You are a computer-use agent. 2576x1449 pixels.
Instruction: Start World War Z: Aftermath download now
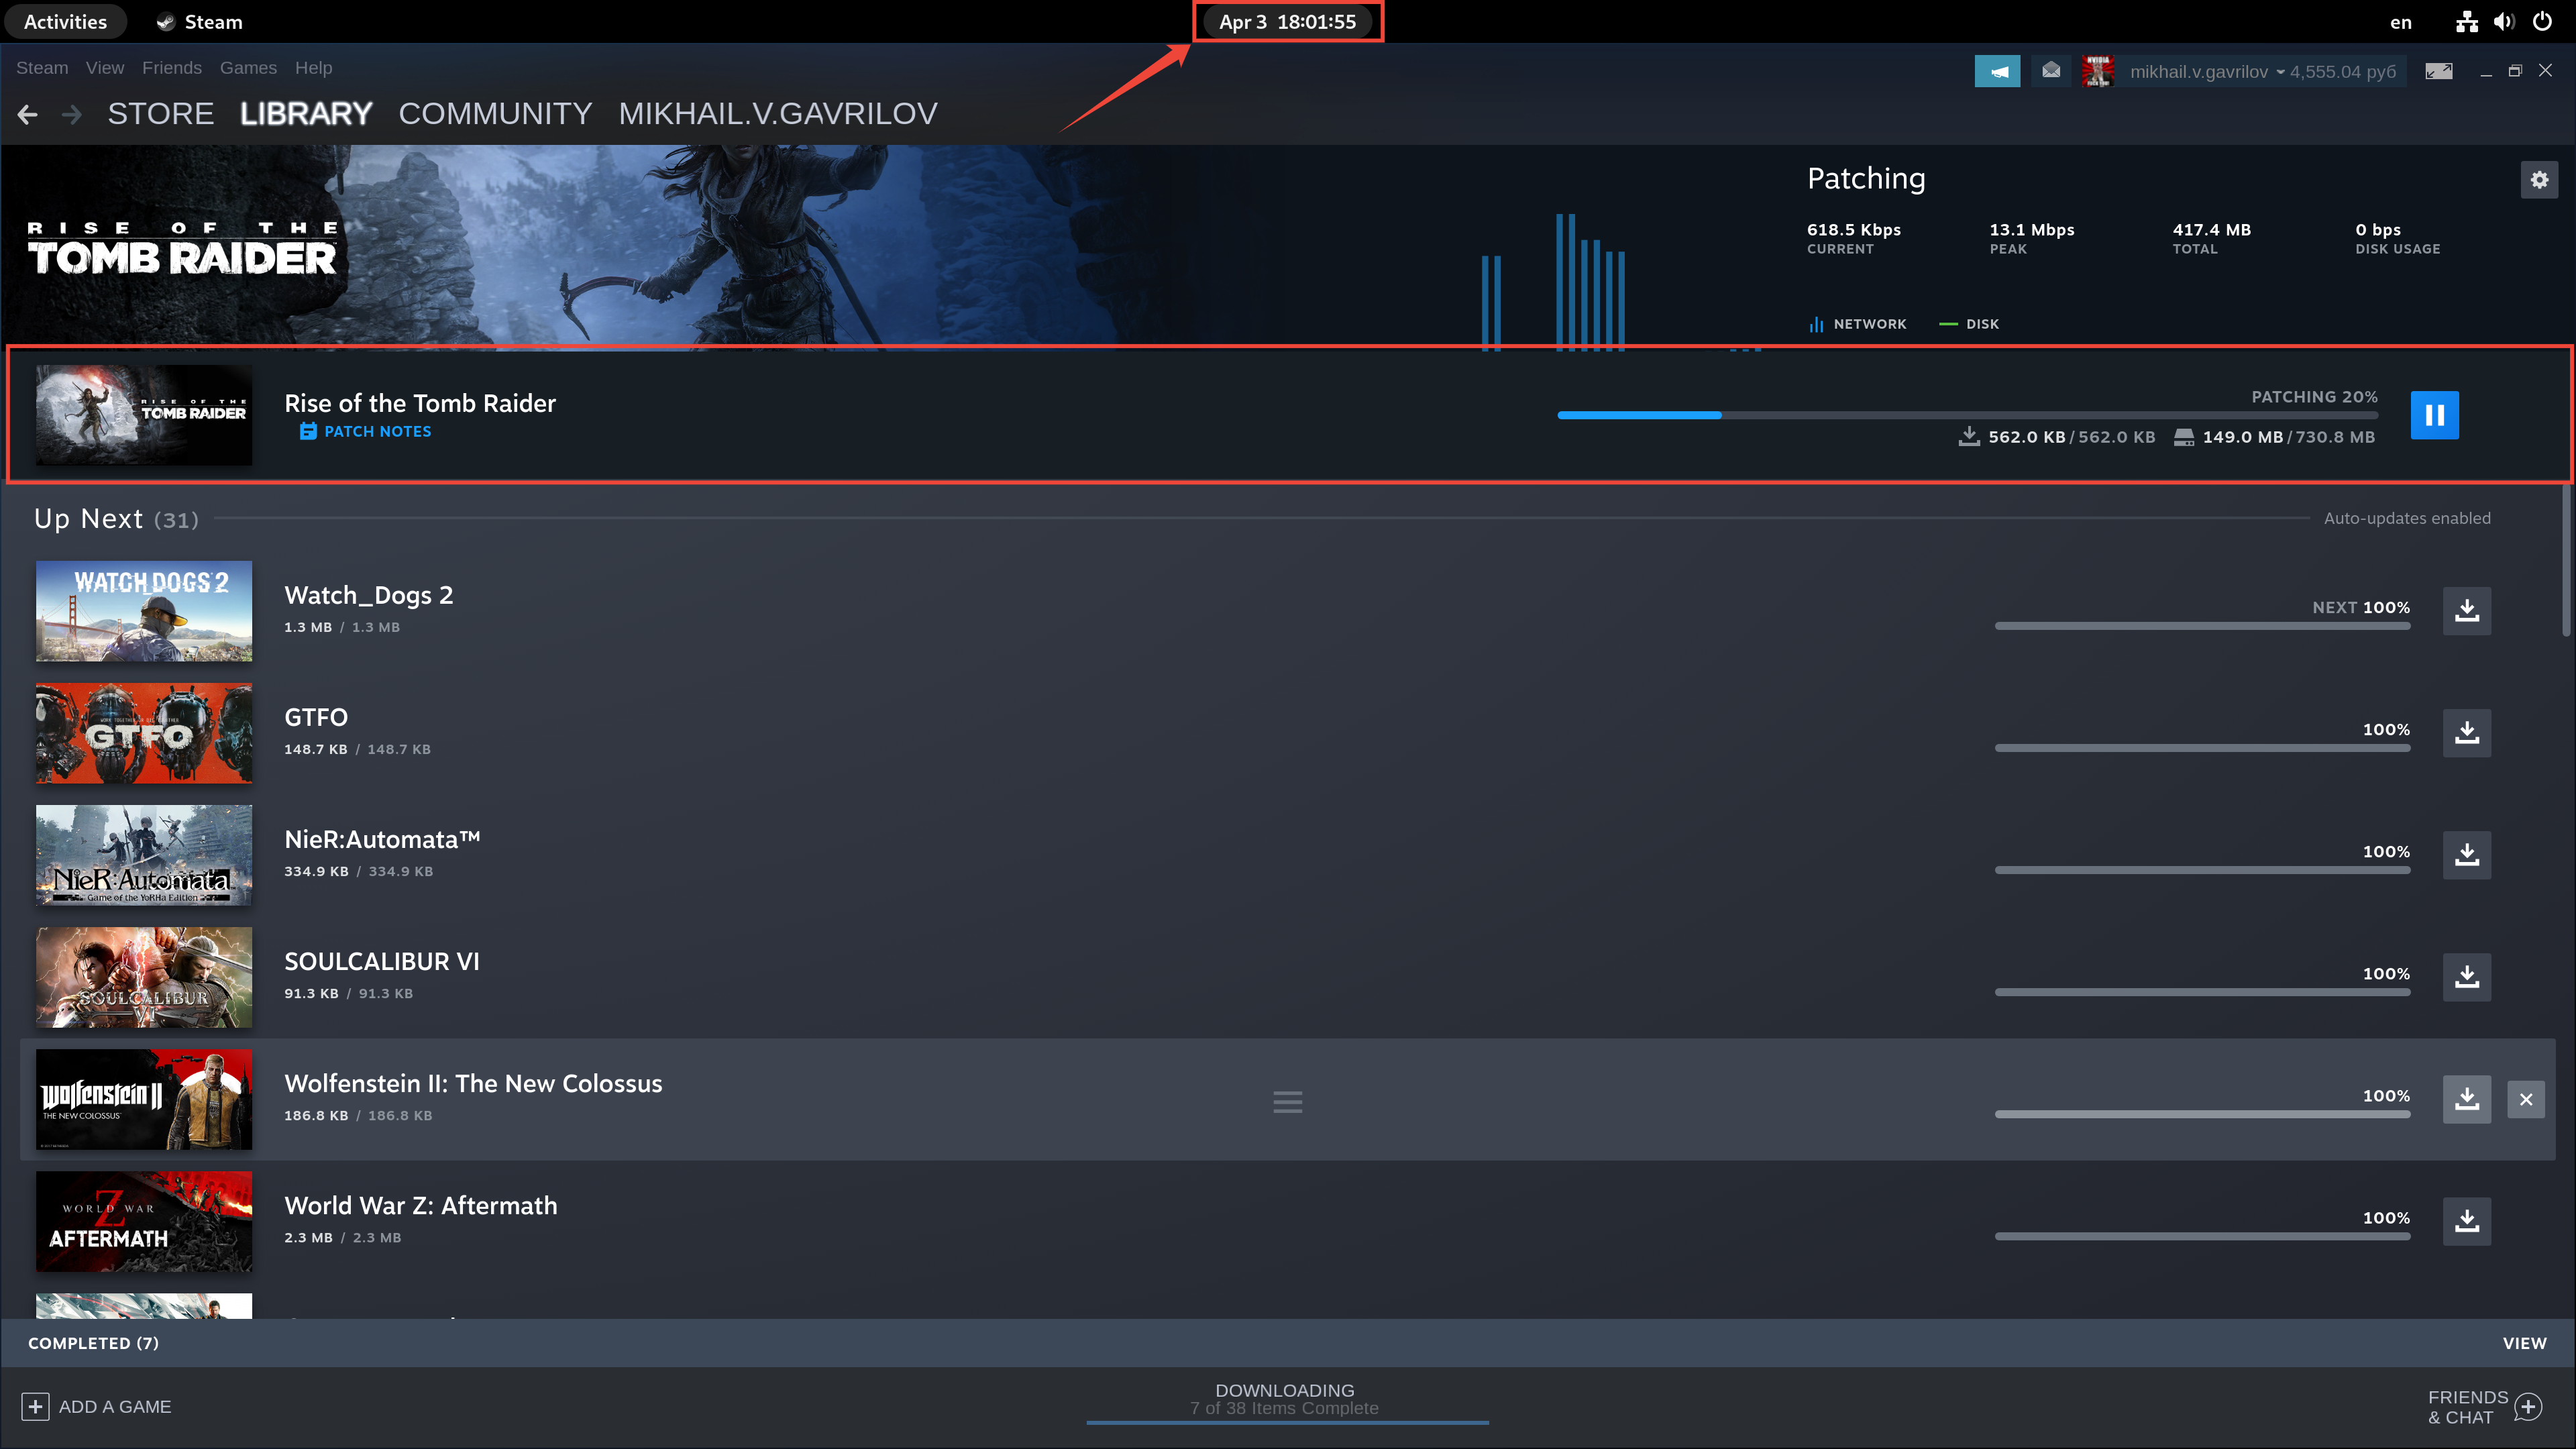point(2467,1220)
